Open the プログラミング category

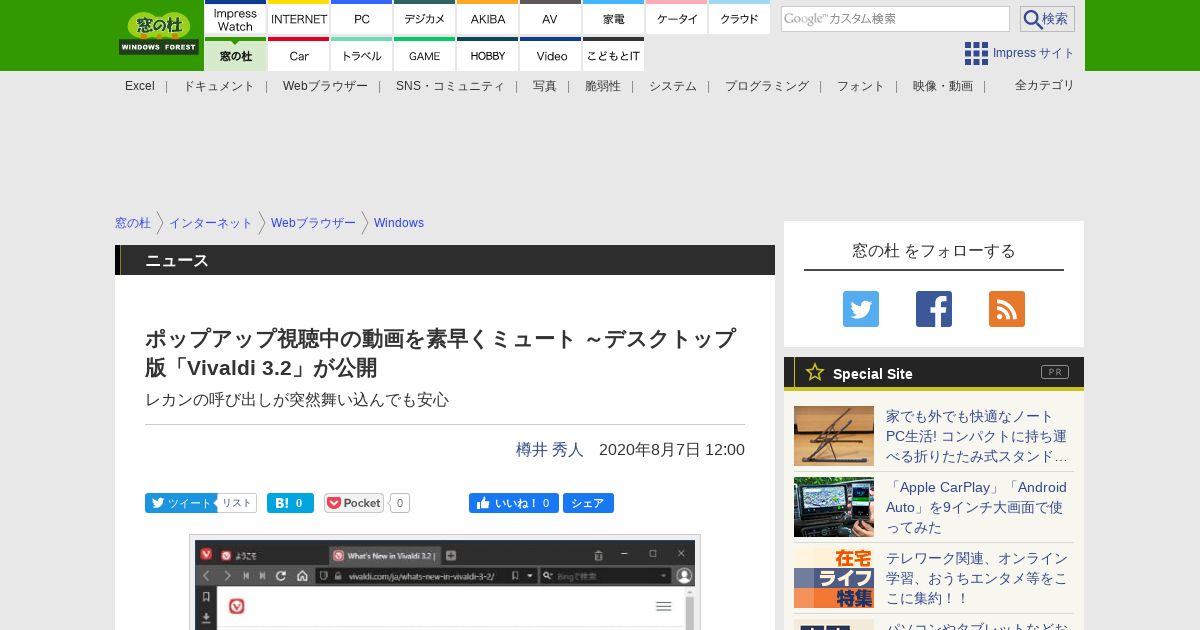tap(767, 86)
